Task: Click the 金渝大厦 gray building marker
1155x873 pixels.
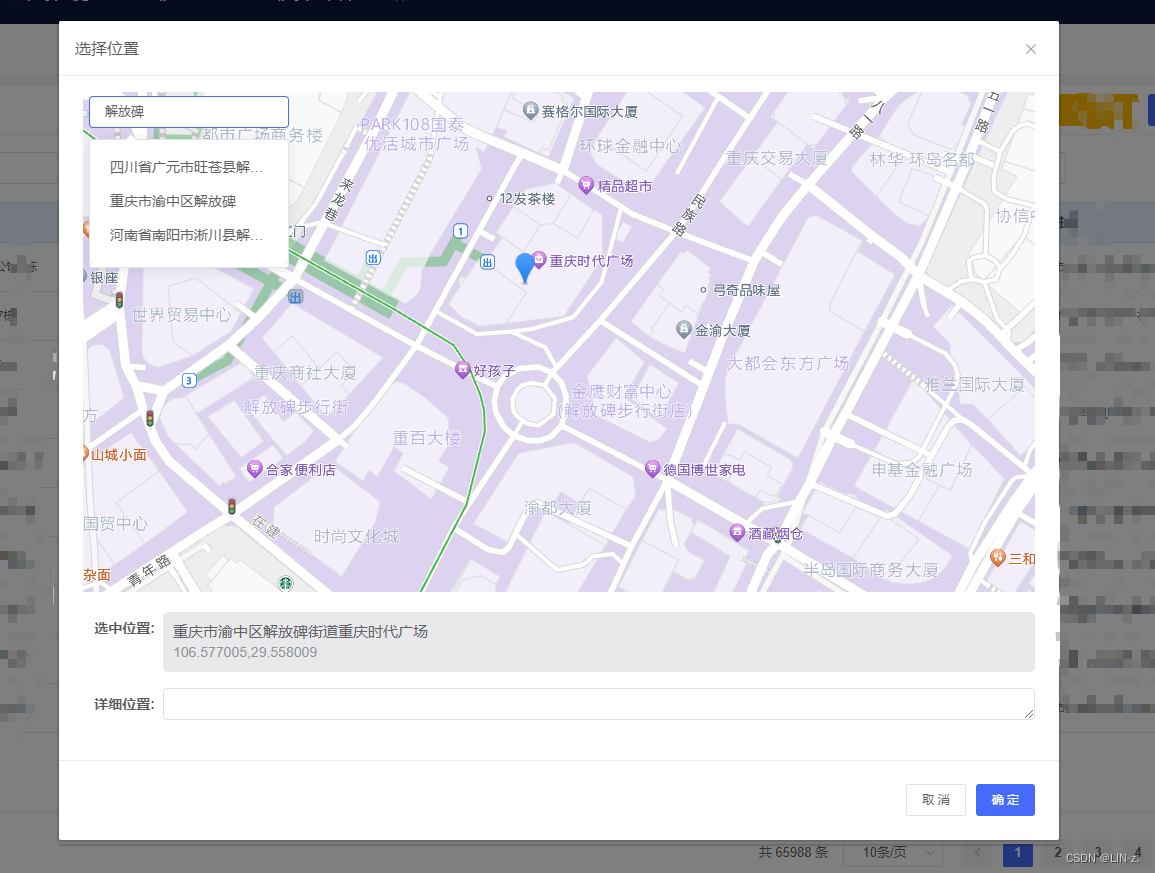Action: tap(683, 329)
